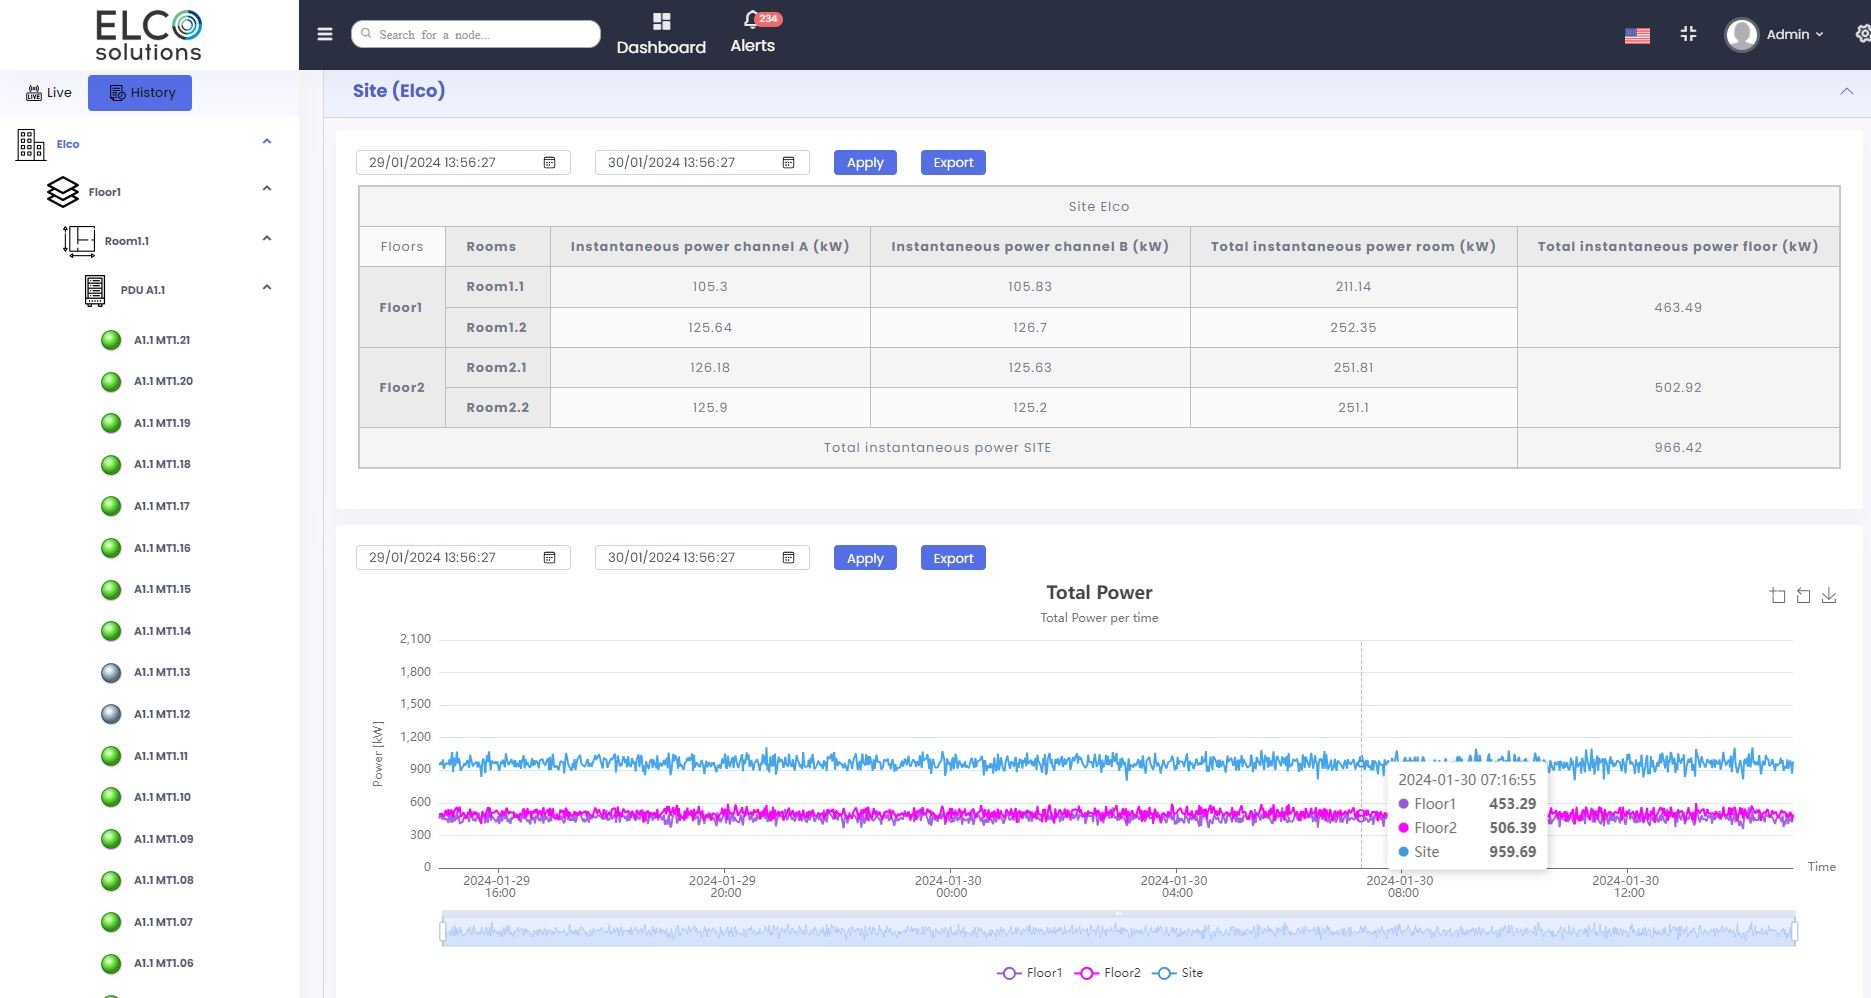1871x998 pixels.
Task: Switch to the Live tab
Action: (49, 93)
